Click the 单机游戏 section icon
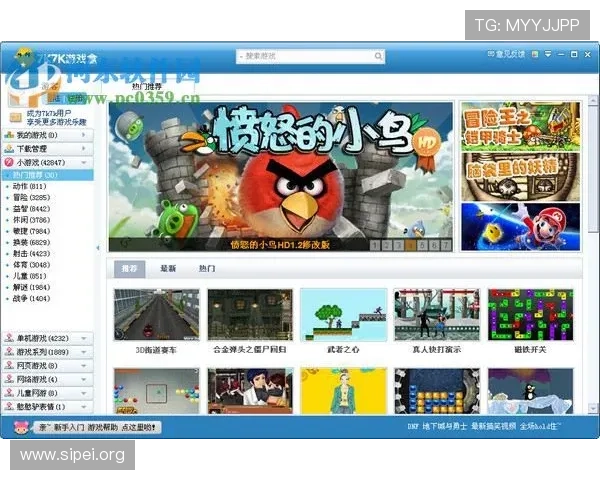 (9, 338)
